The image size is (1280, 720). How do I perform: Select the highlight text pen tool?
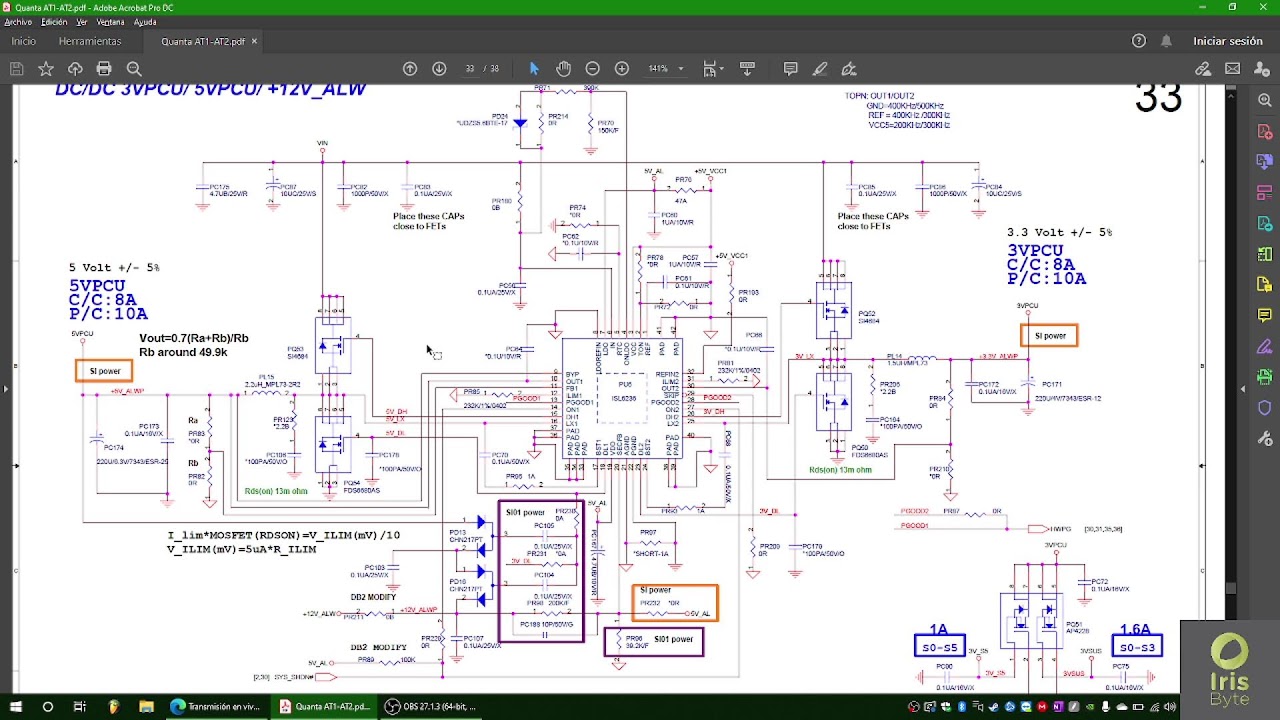[x=820, y=69]
